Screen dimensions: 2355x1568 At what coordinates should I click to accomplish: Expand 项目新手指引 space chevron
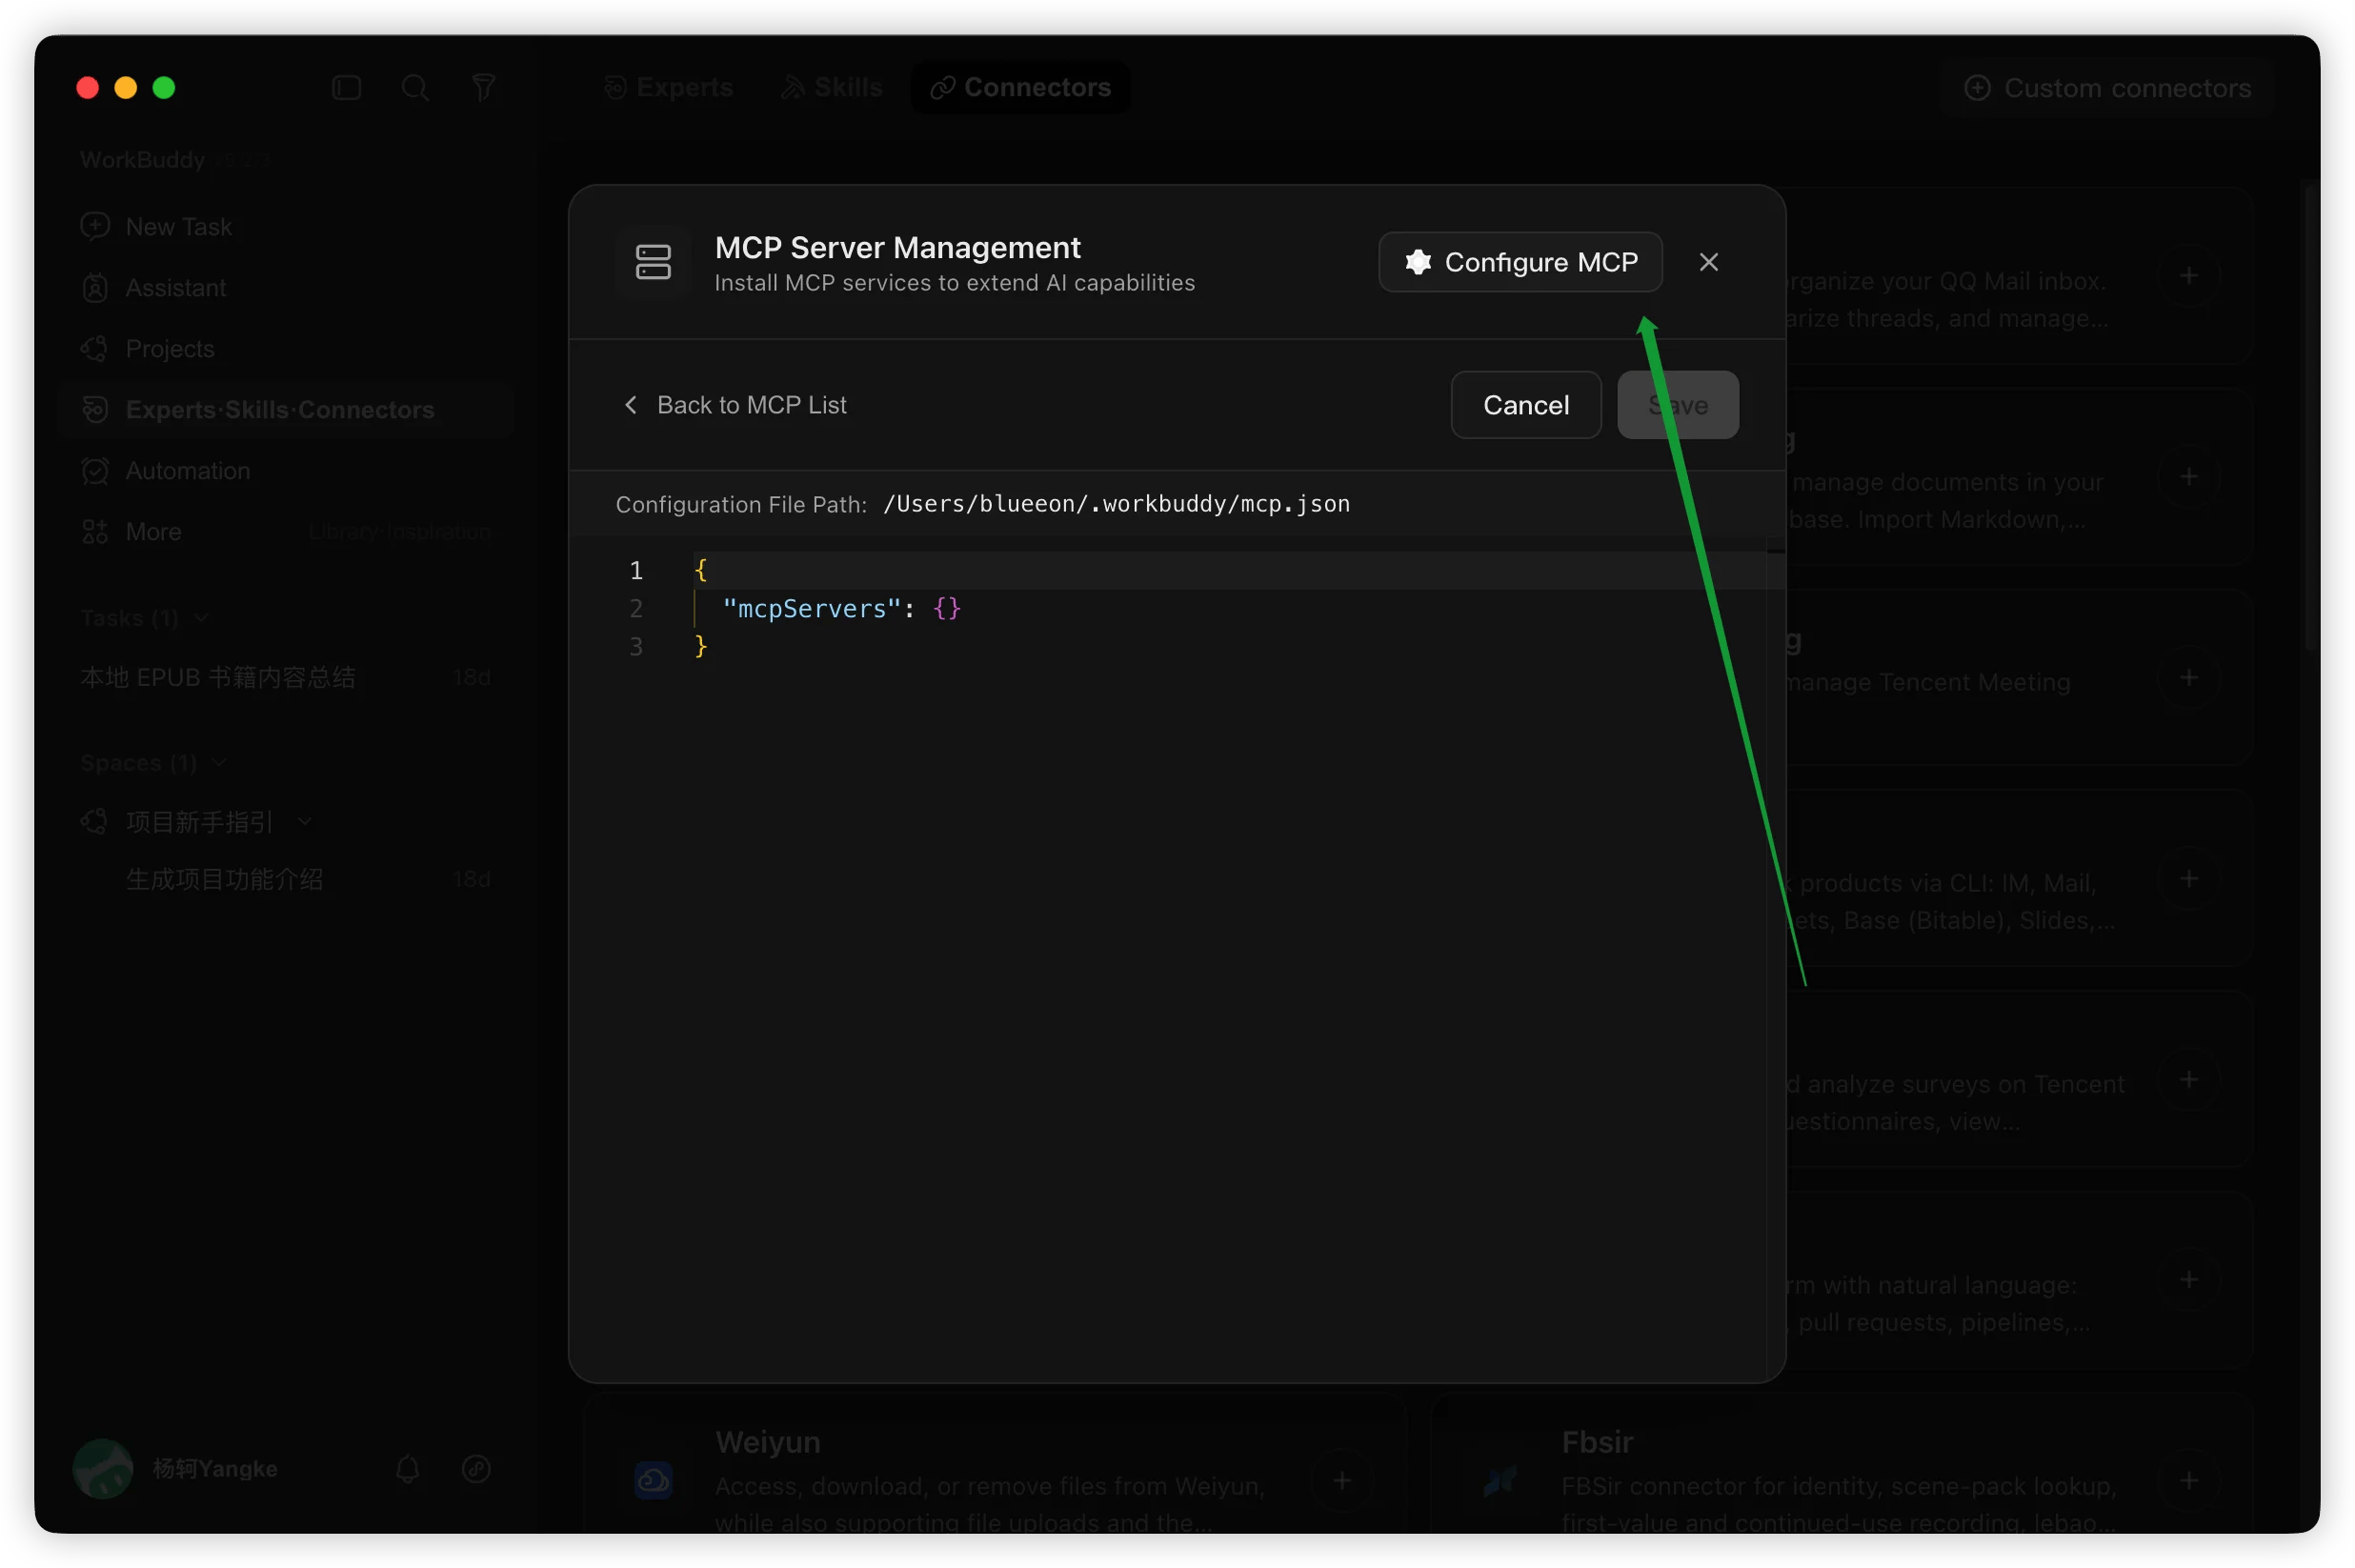305,822
